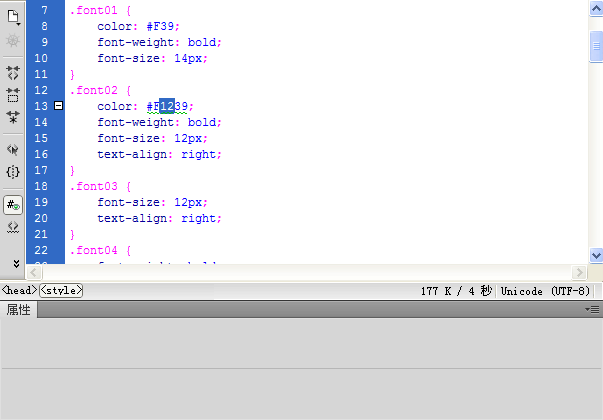Image resolution: width=603 pixels, height=420 pixels.
Task: Show more coding toolbar buttons
Action: click(15, 263)
